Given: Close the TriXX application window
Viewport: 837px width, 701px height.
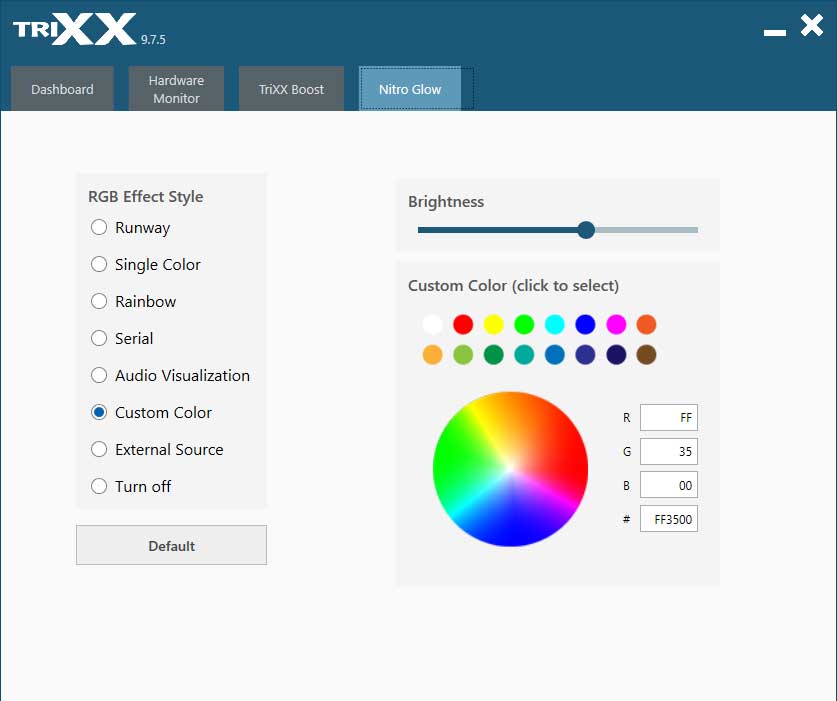Looking at the screenshot, I should point(811,25).
